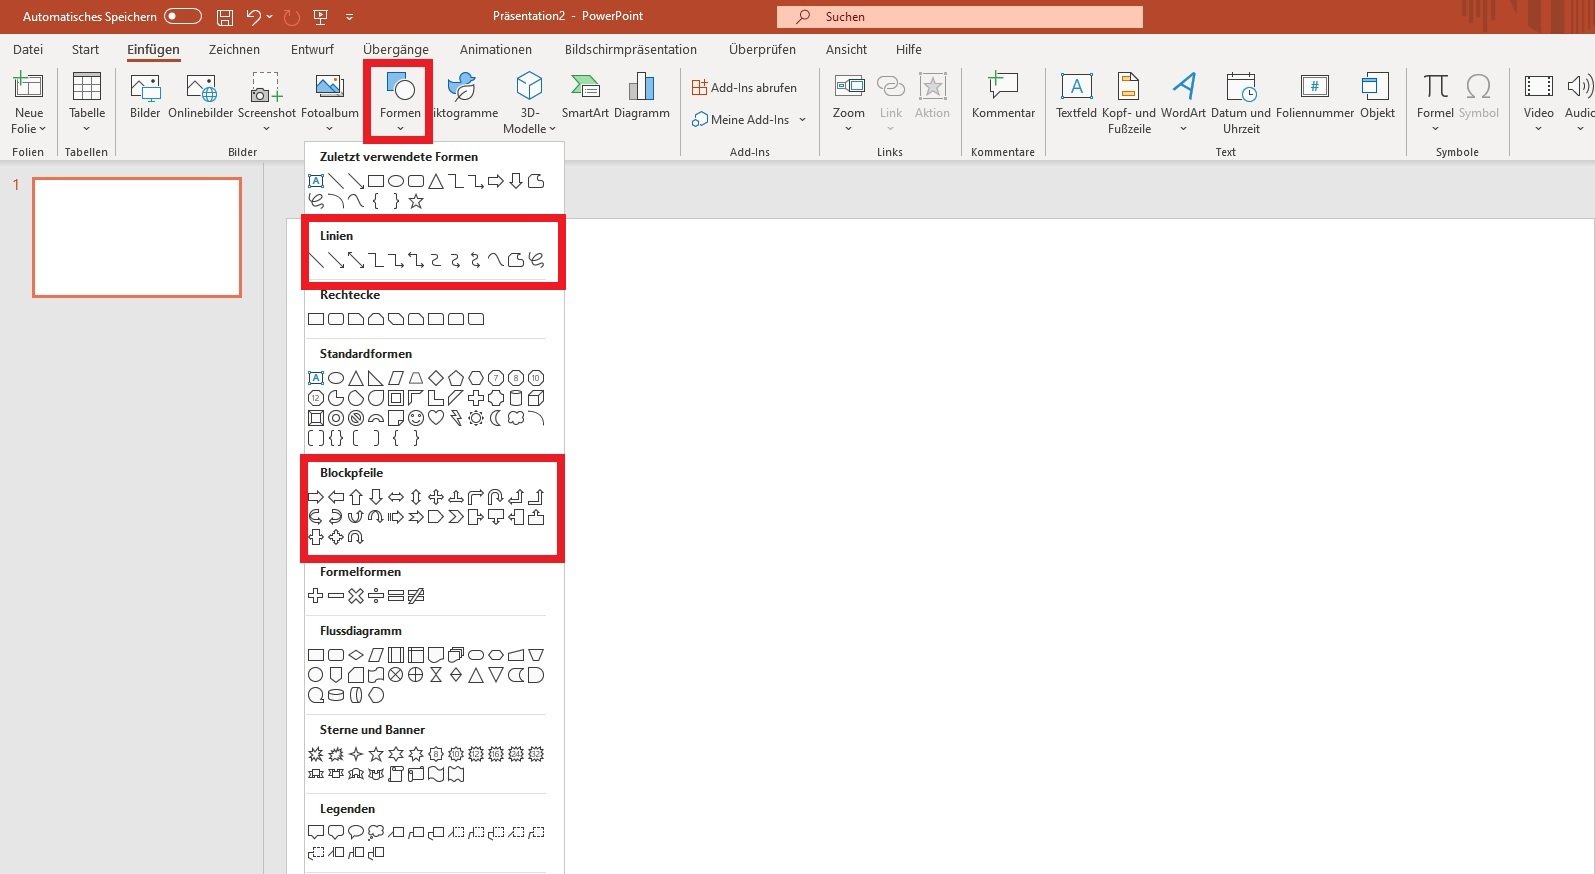Click Add-Ins abrufen

coord(744,88)
